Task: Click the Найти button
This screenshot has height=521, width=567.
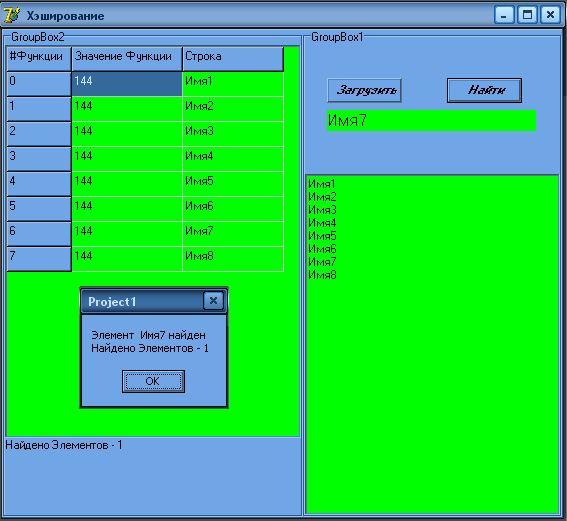Action: pos(484,90)
